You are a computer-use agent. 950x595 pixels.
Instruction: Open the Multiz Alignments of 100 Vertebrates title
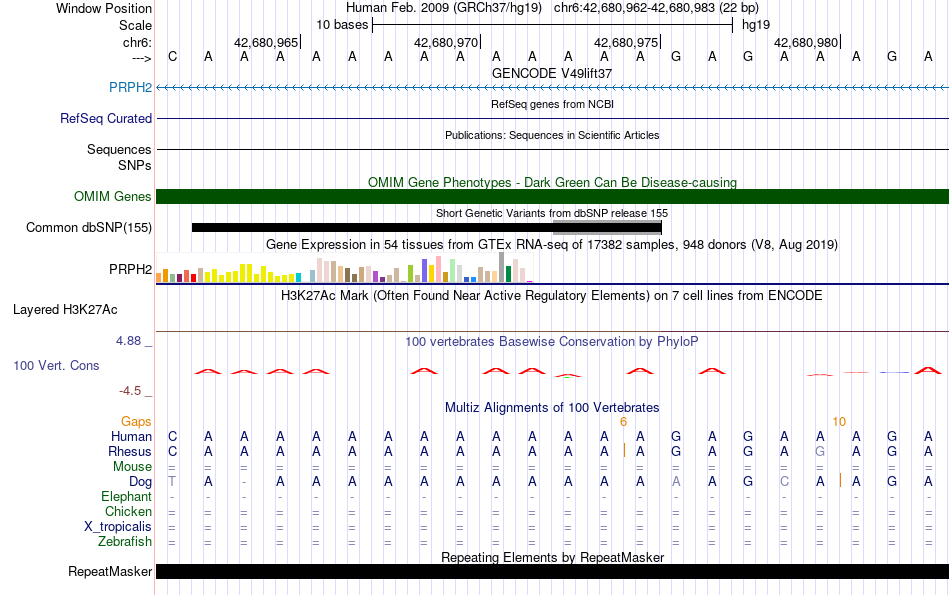552,407
